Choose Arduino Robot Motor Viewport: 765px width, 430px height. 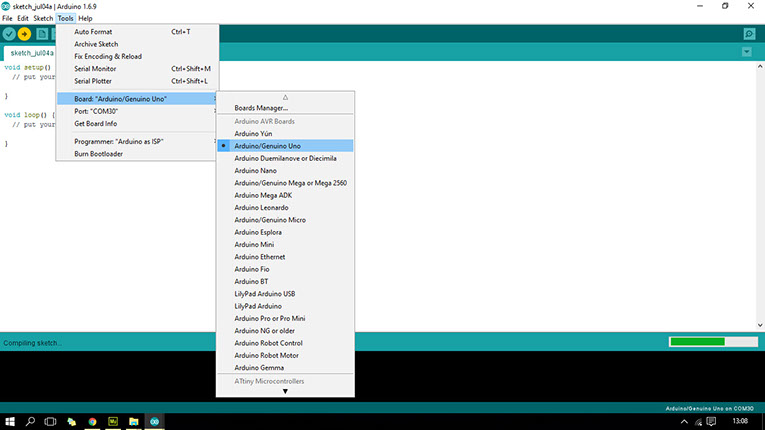[285, 355]
